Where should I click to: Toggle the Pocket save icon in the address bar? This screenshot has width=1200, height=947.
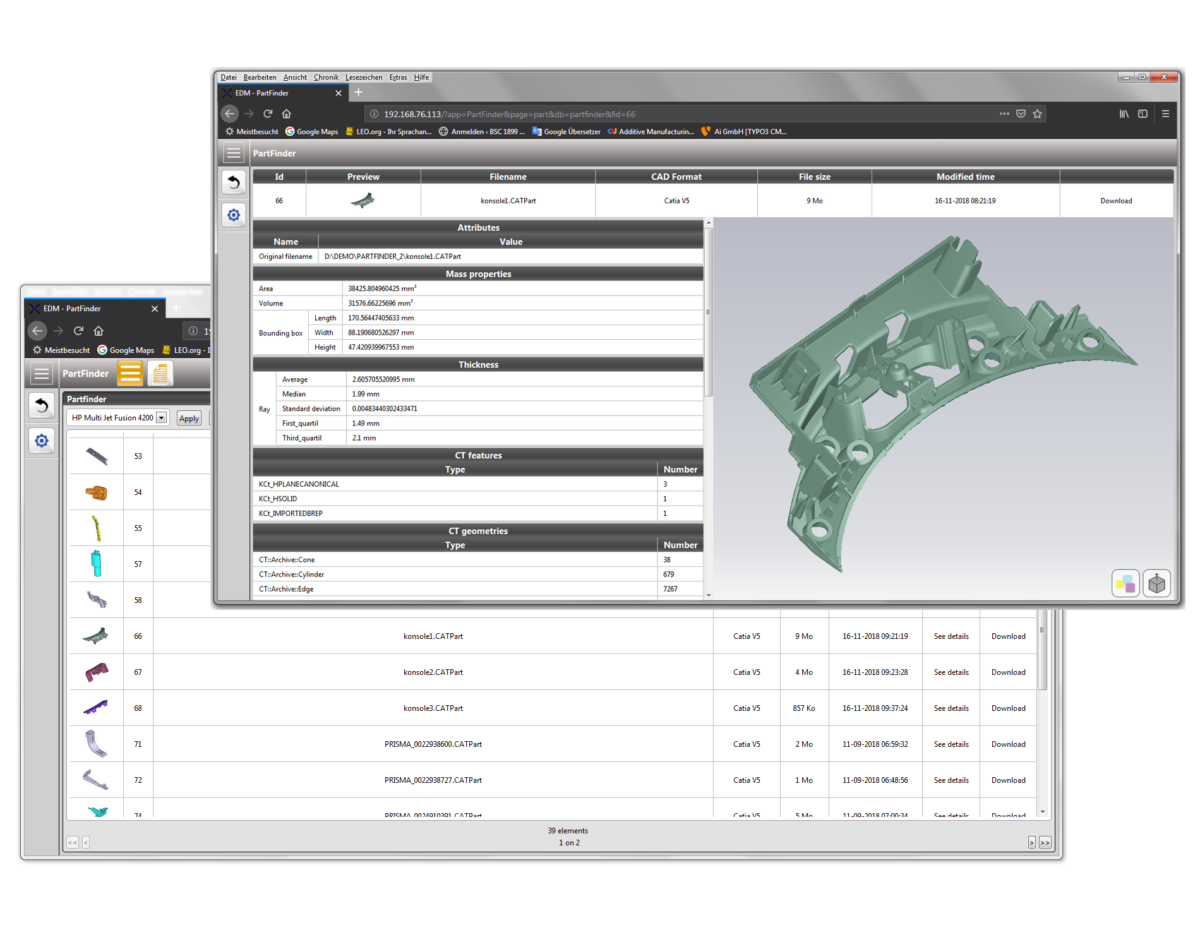coord(1021,113)
